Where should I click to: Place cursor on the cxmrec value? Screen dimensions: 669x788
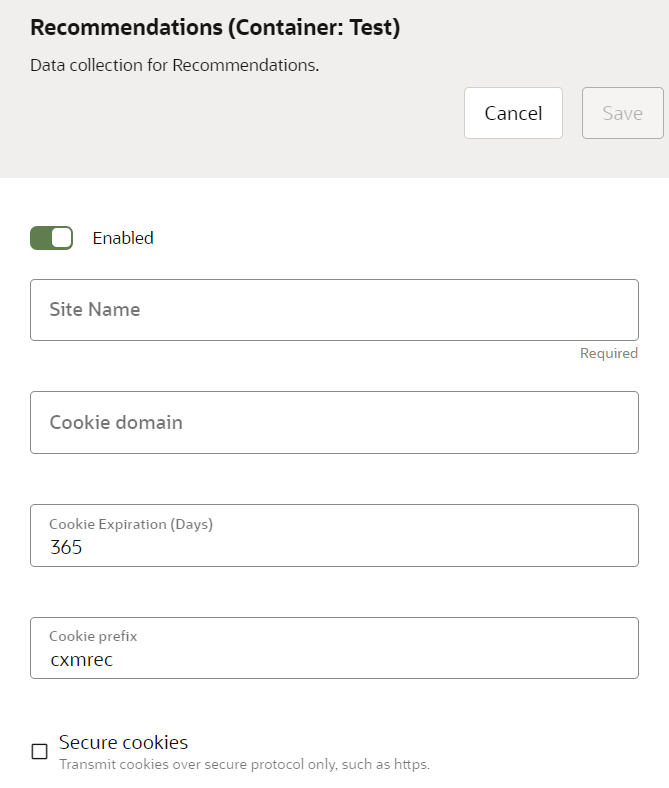(x=81, y=660)
